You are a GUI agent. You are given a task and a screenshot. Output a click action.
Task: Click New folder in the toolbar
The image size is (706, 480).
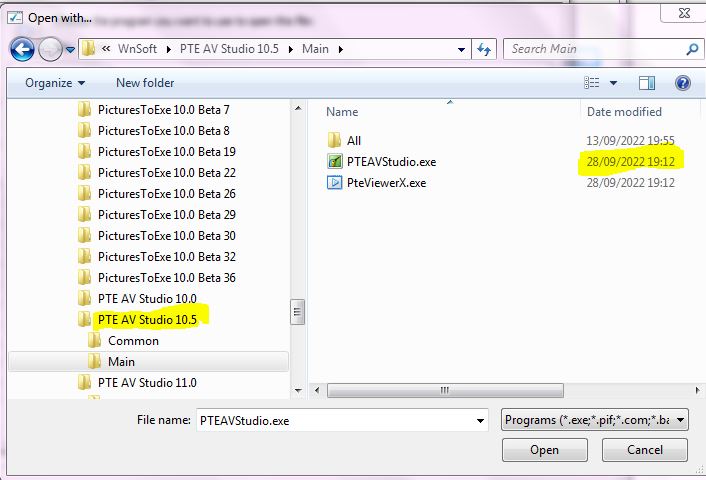click(x=145, y=83)
